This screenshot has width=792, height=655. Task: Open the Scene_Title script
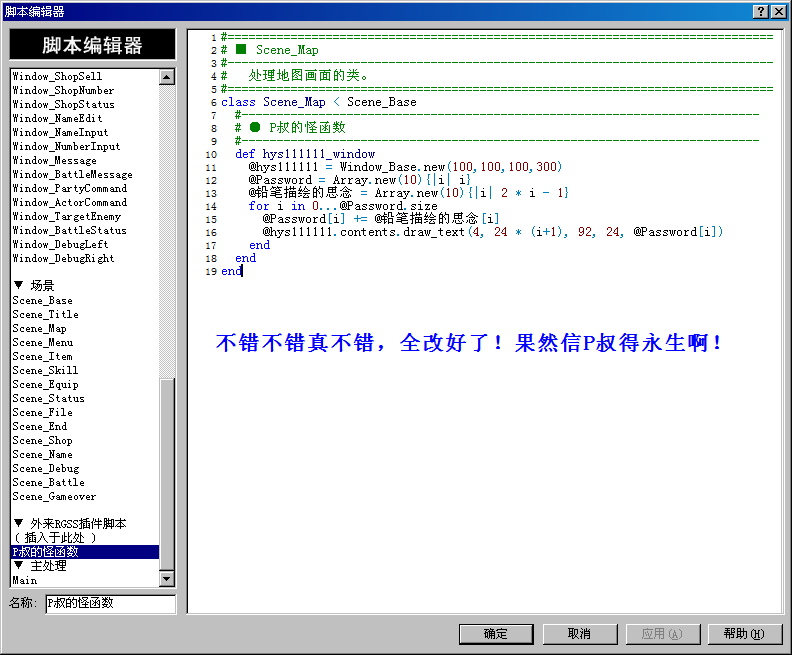[x=45, y=315]
